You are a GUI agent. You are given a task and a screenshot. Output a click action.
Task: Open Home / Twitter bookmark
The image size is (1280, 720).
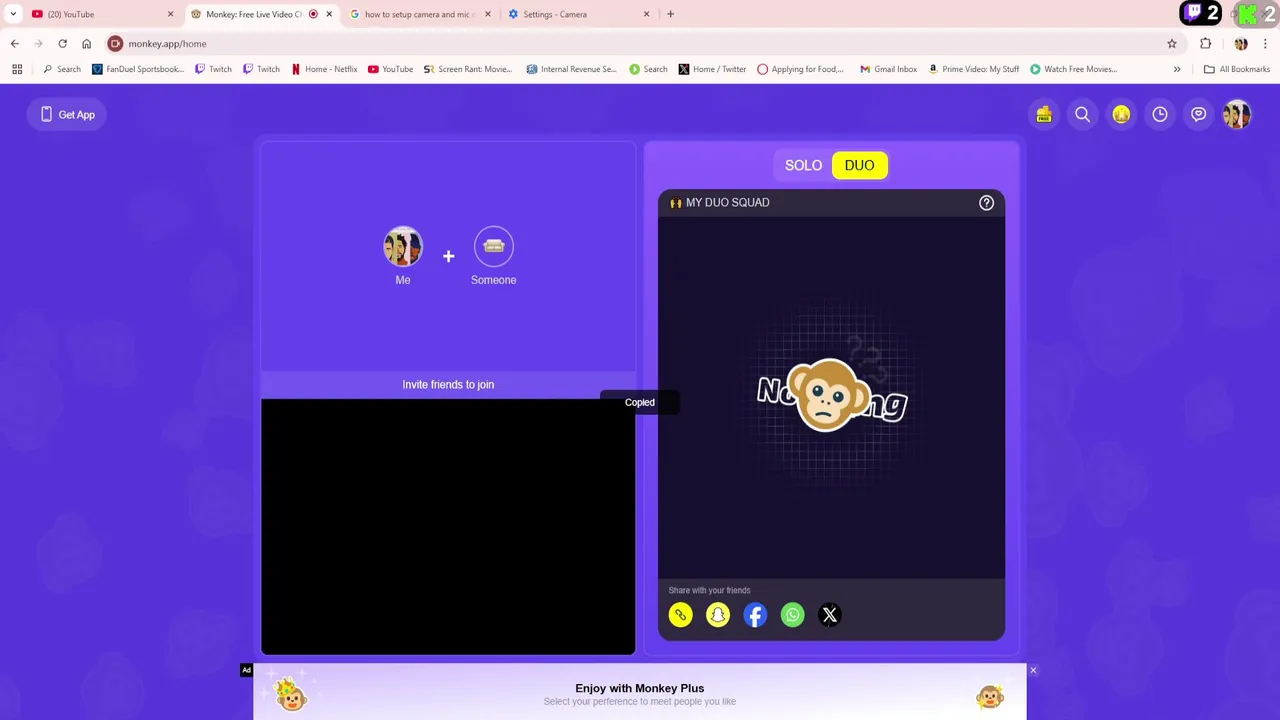pos(712,69)
